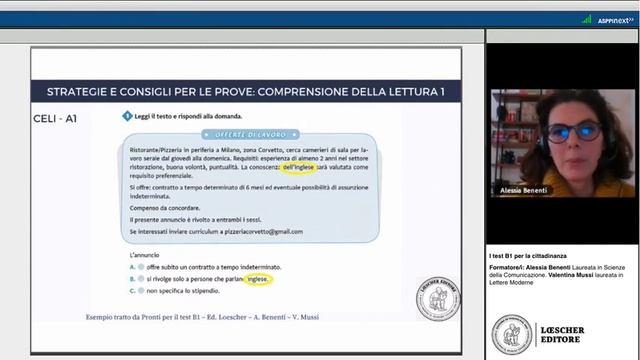Select radio option C about stipendio

141,291
